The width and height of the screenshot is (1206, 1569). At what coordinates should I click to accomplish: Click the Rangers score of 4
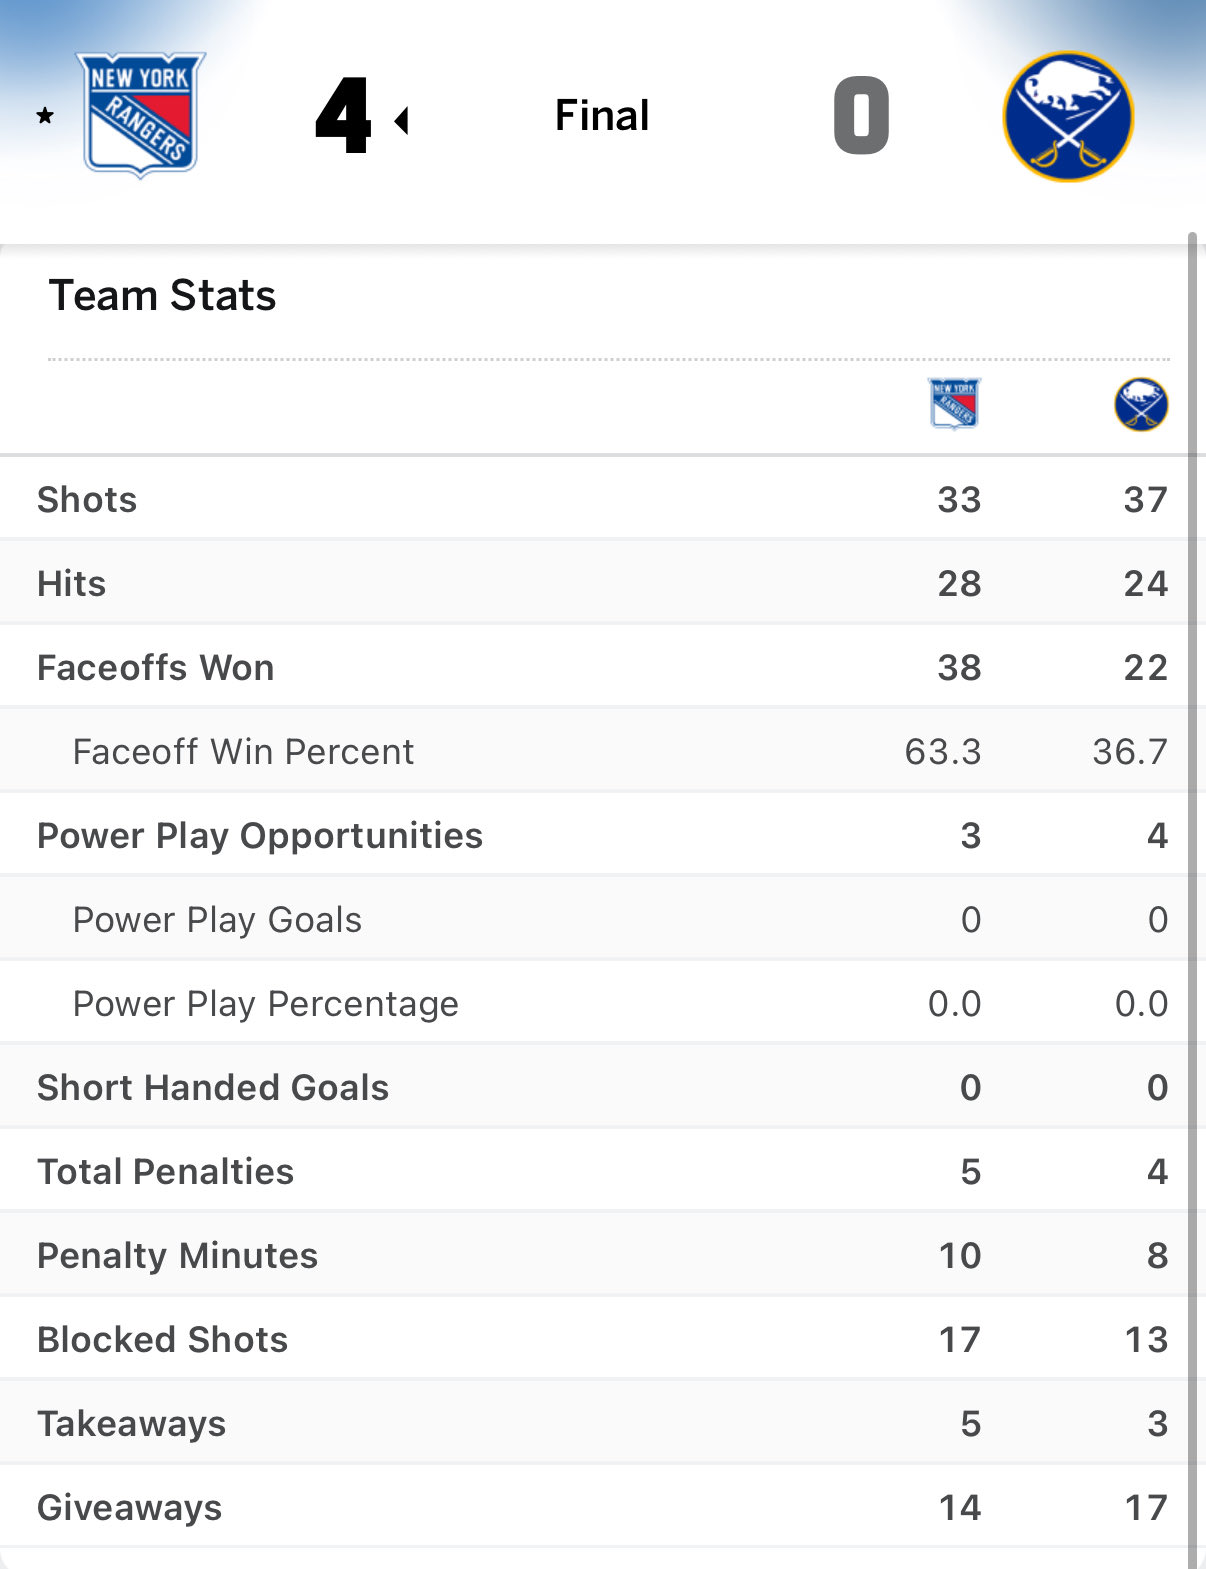pyautogui.click(x=343, y=116)
